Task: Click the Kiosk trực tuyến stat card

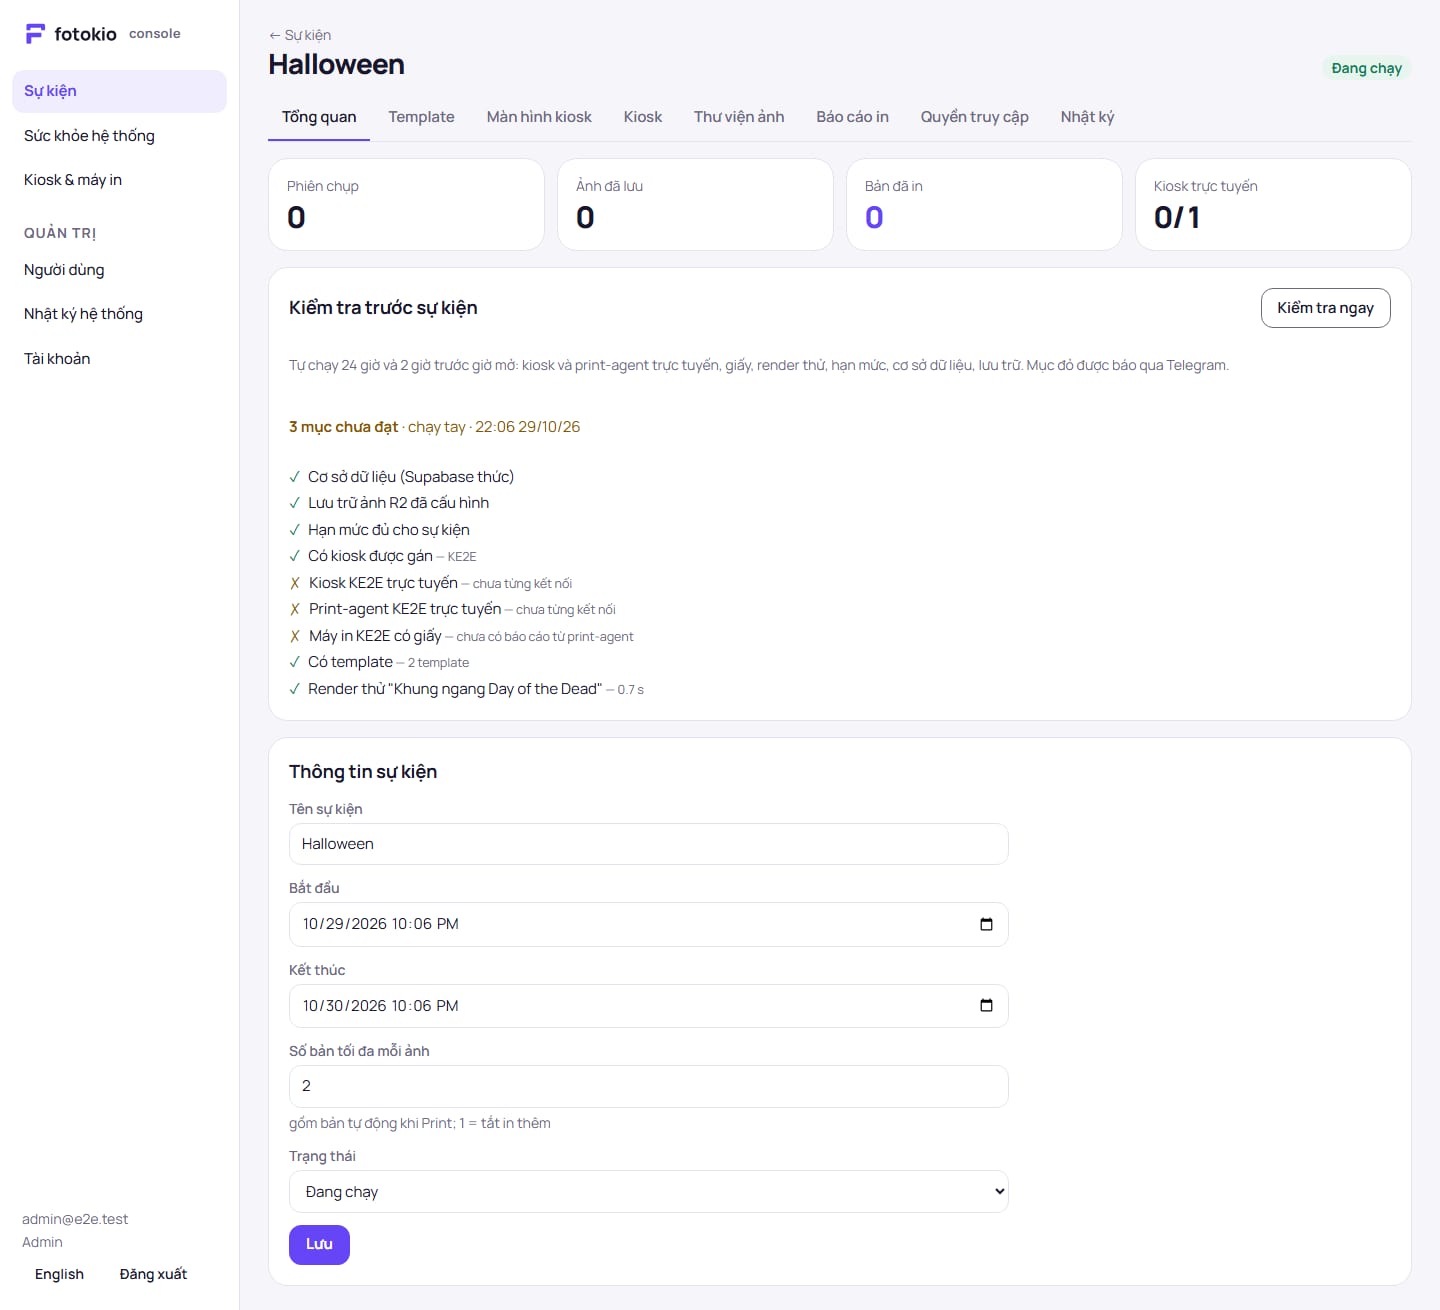Action: click(x=1273, y=204)
